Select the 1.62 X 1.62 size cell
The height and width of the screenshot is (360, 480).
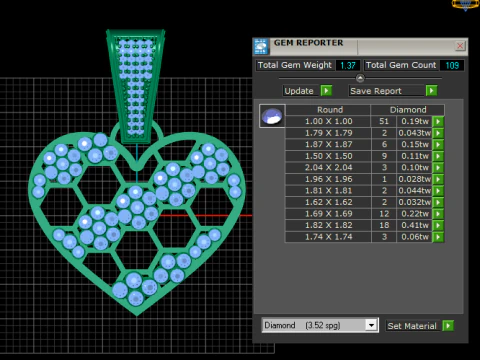328,202
